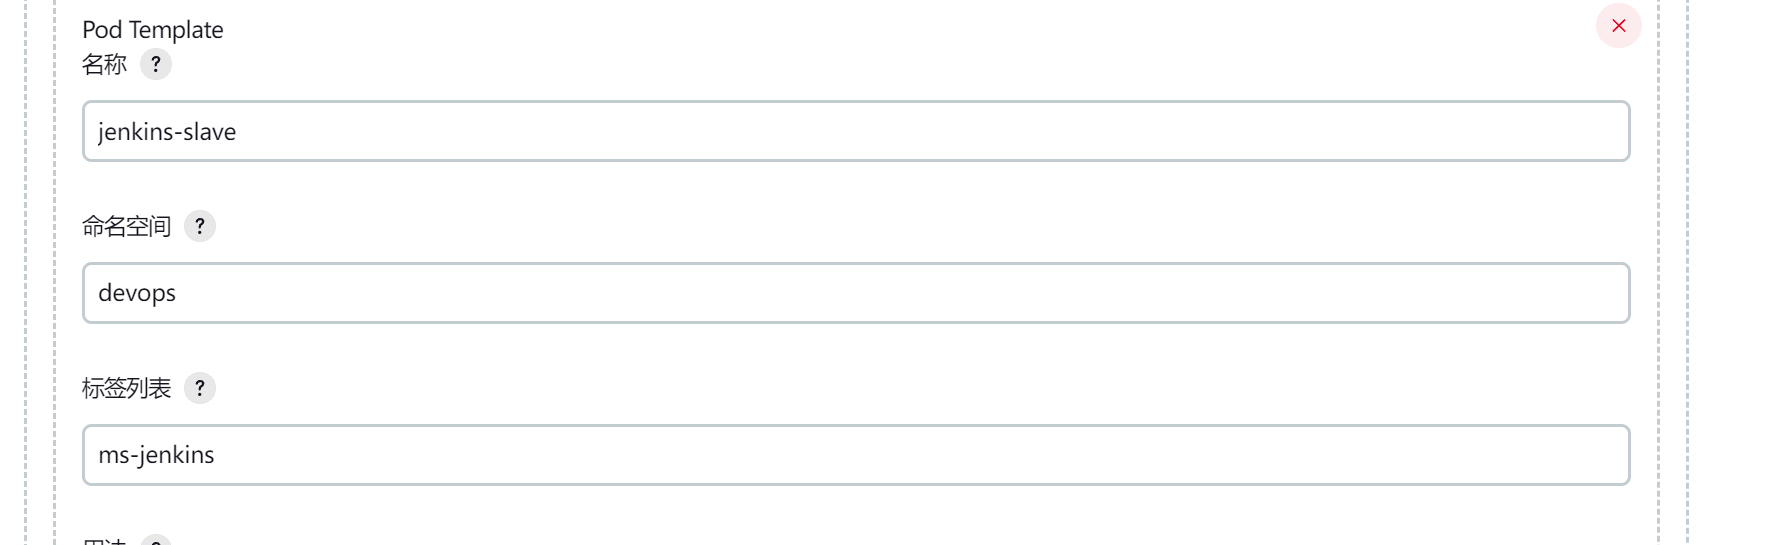The image size is (1773, 545).
Task: Click the partially visible help icon below 标签列表
Action: click(x=156, y=540)
